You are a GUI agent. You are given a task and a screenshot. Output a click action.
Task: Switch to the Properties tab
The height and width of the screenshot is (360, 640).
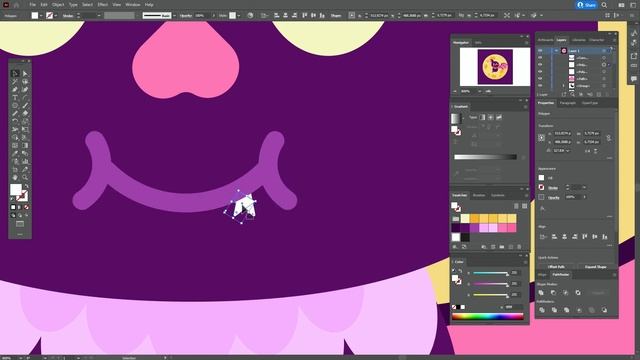pos(546,103)
